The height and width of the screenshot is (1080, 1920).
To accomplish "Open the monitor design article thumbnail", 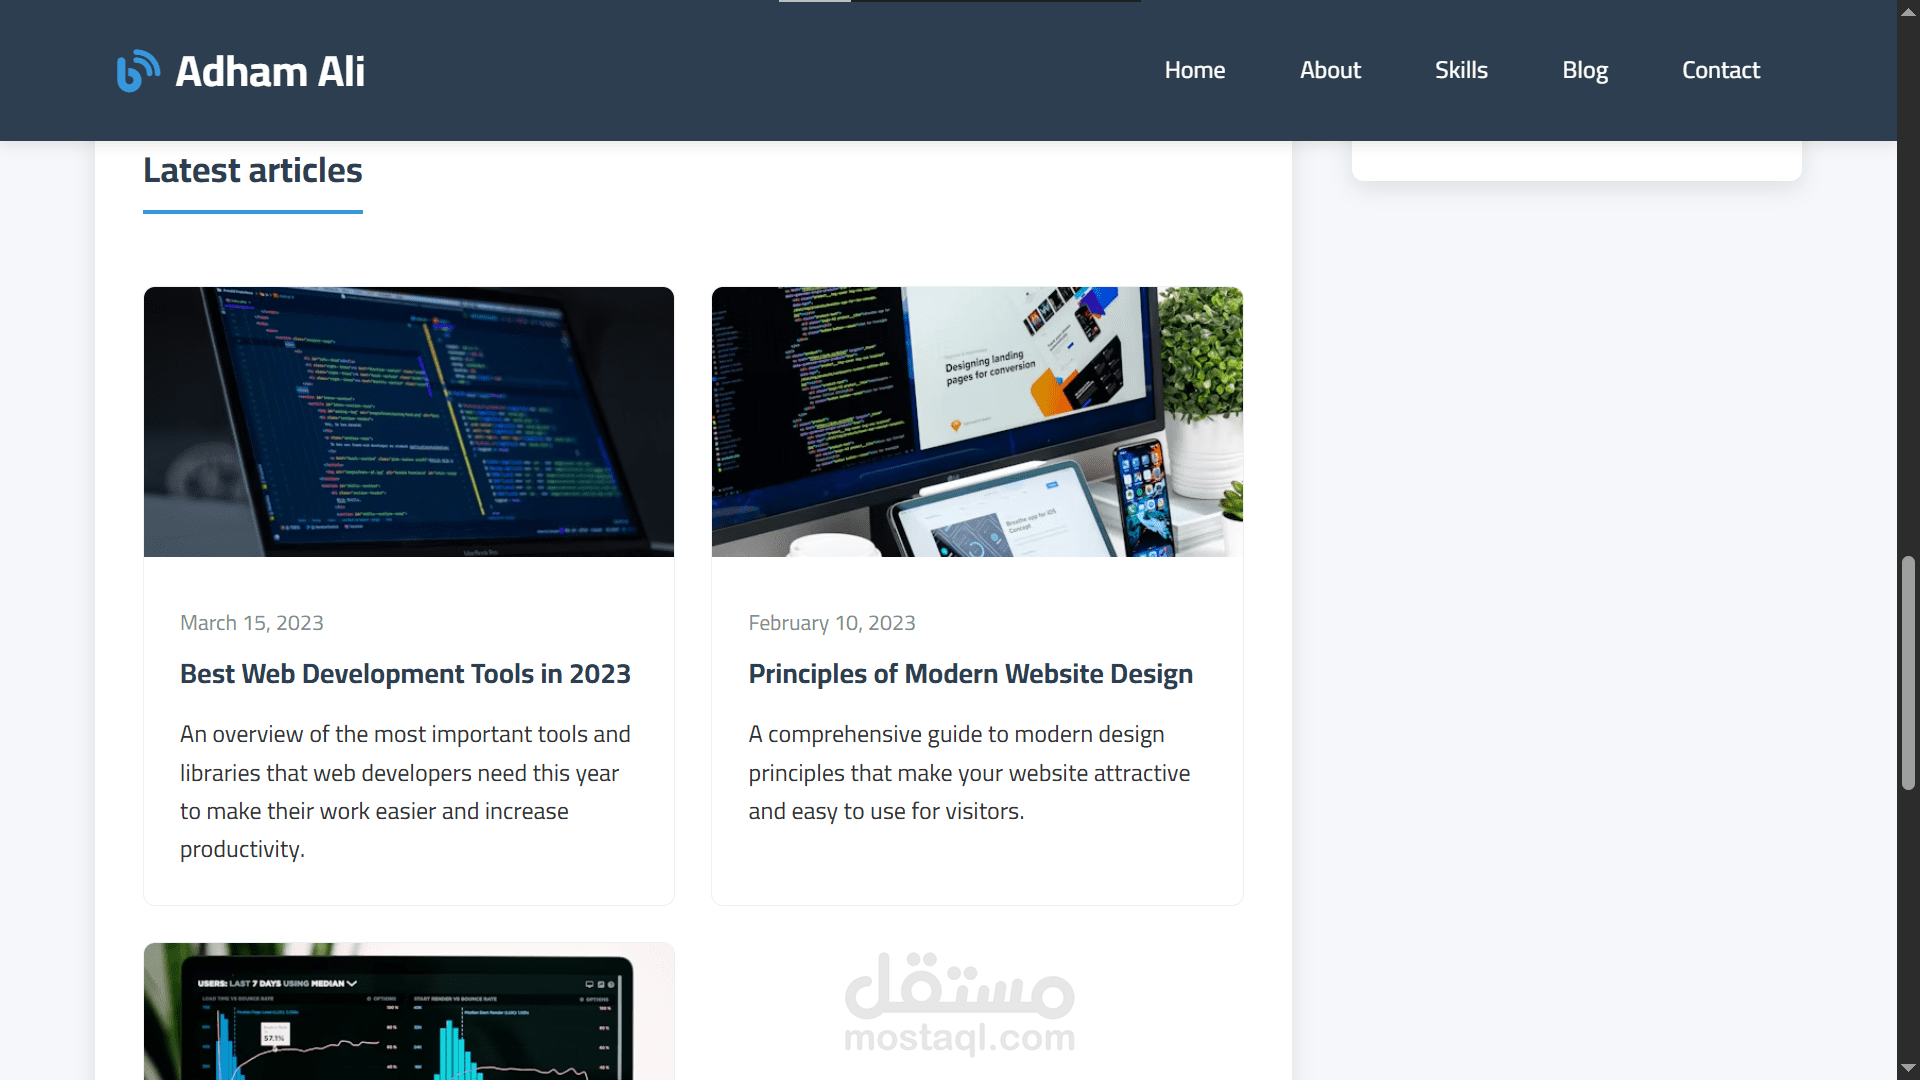I will click(x=977, y=421).
